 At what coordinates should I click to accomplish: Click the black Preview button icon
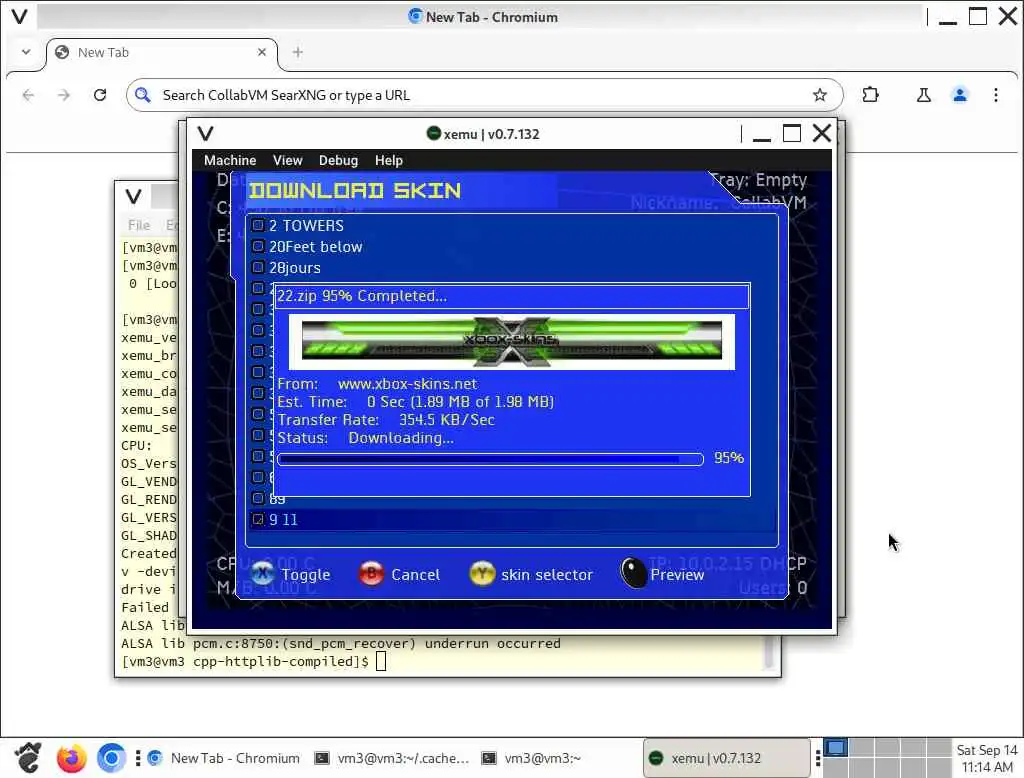click(x=633, y=574)
